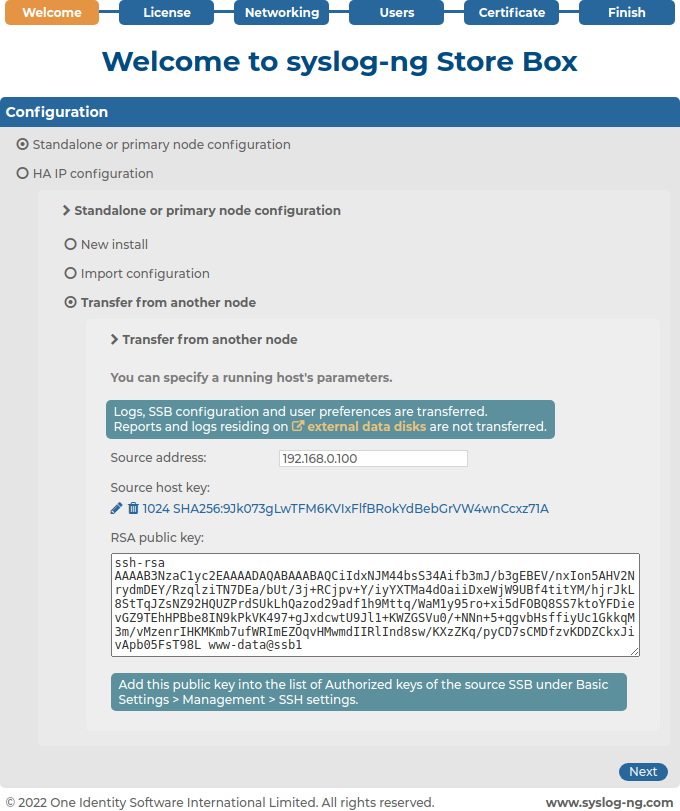Go to the Networking step tab
Viewport: 680px width, 811px height.
(x=281, y=12)
